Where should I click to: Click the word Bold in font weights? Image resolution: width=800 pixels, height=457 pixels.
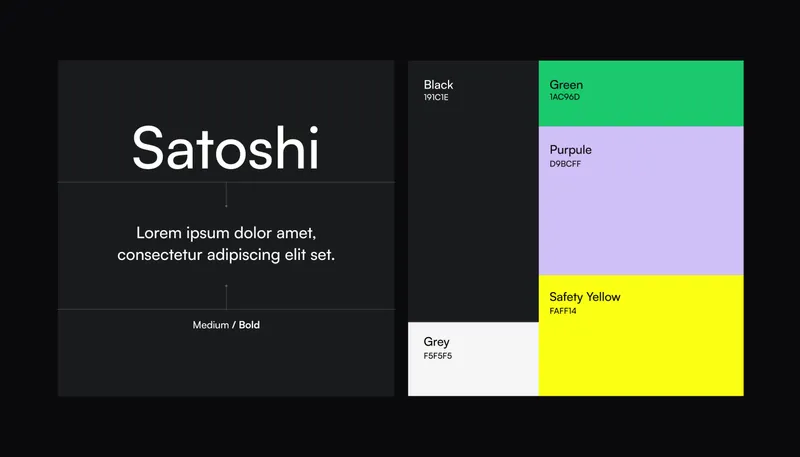click(x=249, y=325)
